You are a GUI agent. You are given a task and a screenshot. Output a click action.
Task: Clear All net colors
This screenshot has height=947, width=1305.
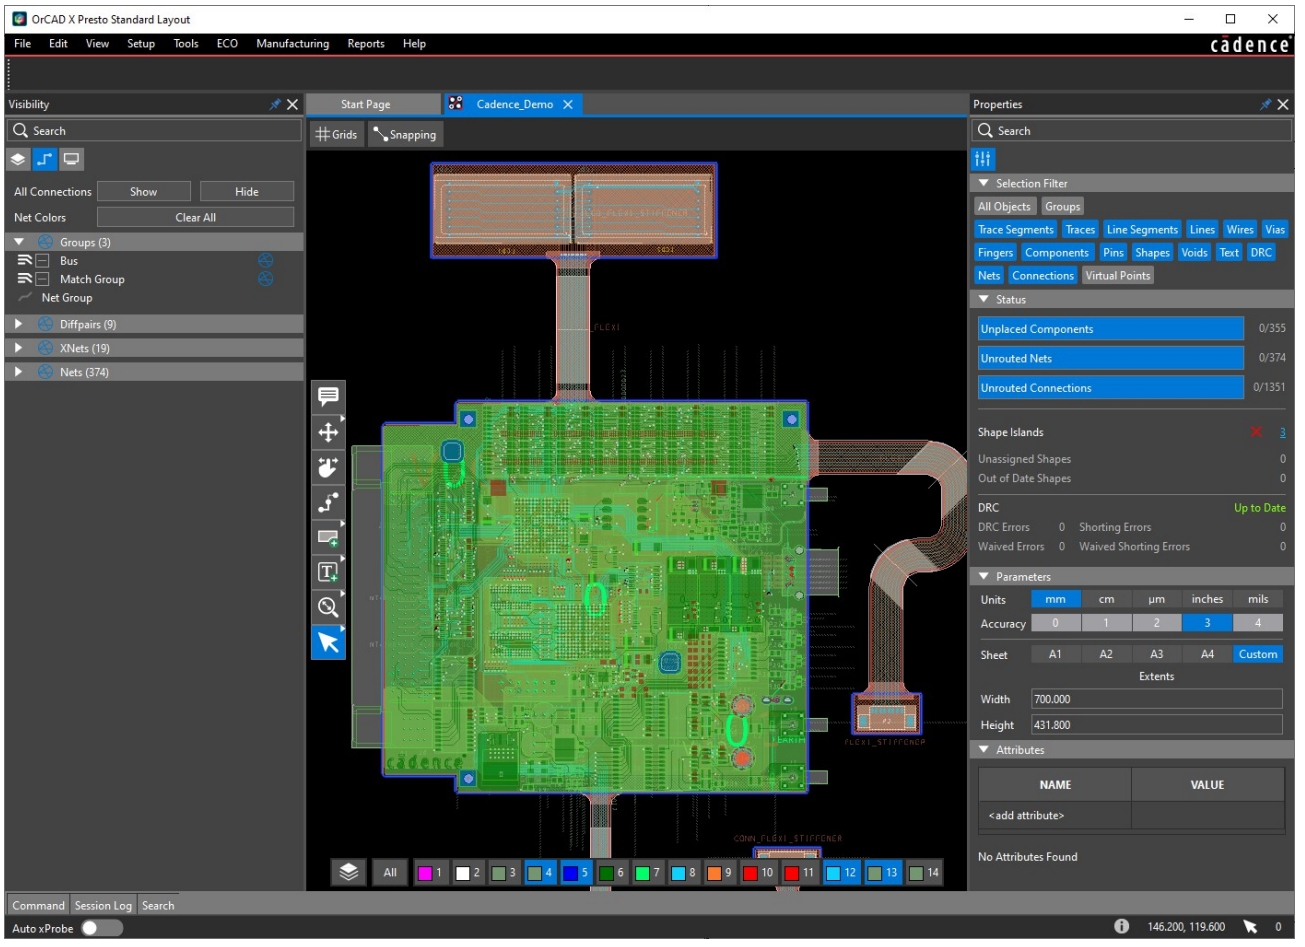(195, 218)
